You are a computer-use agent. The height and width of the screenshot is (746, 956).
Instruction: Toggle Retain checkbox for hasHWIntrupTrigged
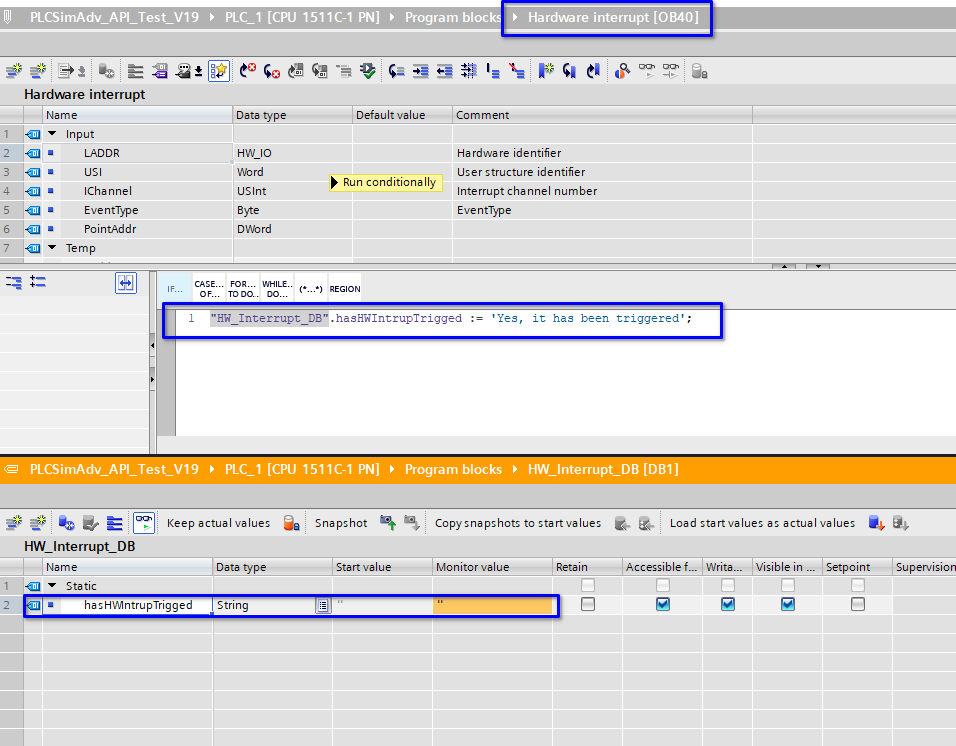[588, 605]
